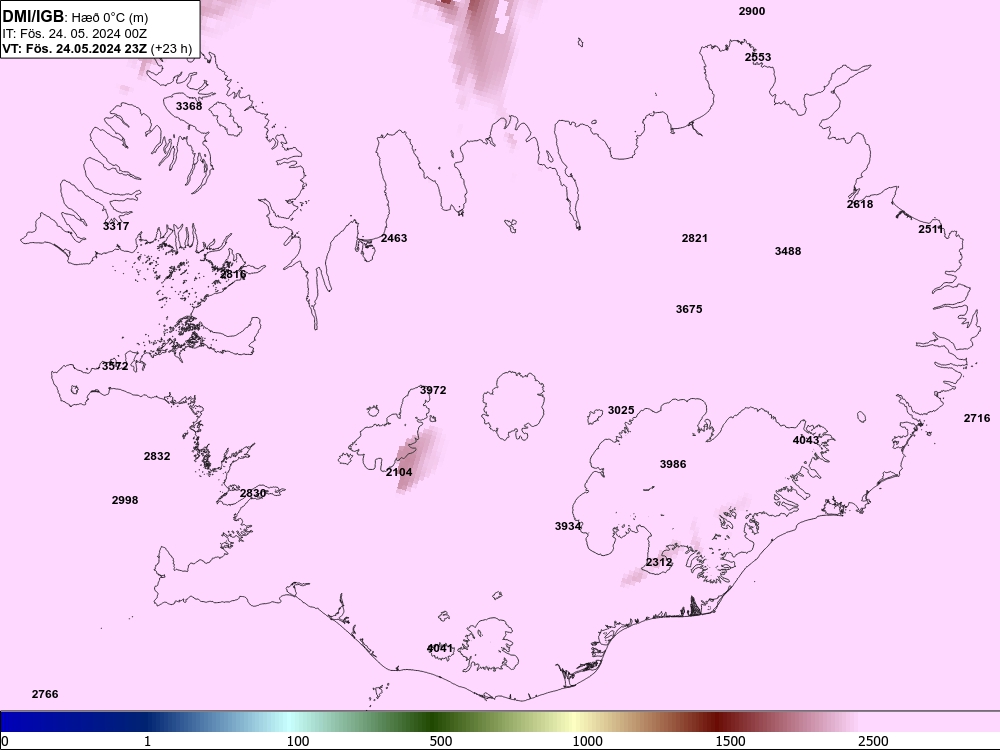The width and height of the screenshot is (1000, 750).
Task: Click the VT: Fös. 24.05.2024 23Z line
Action: 97,48
